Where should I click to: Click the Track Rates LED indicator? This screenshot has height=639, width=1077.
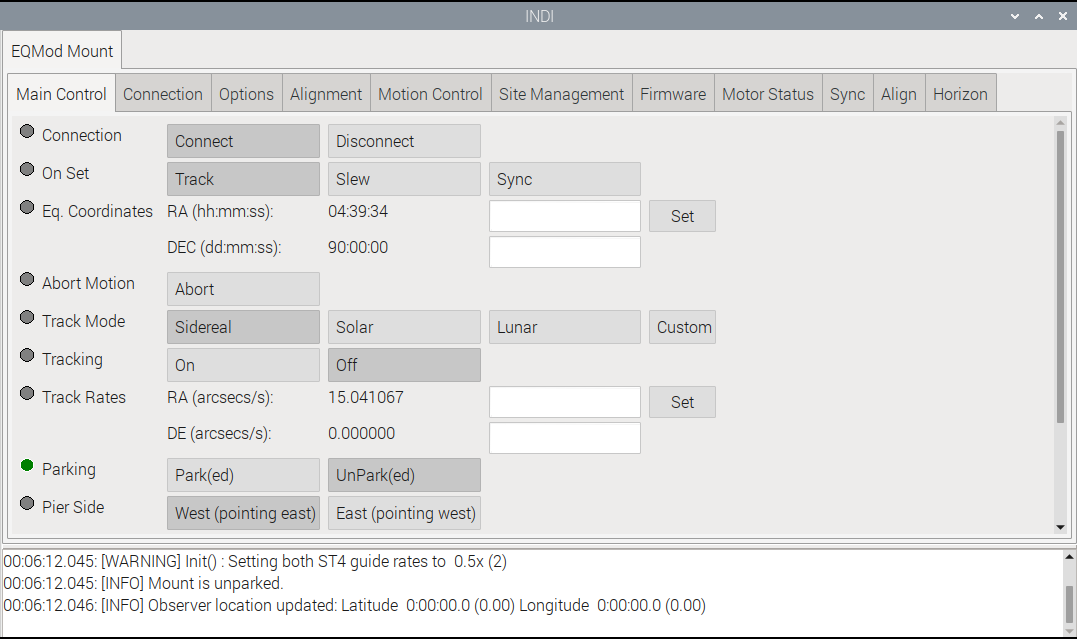coord(27,393)
